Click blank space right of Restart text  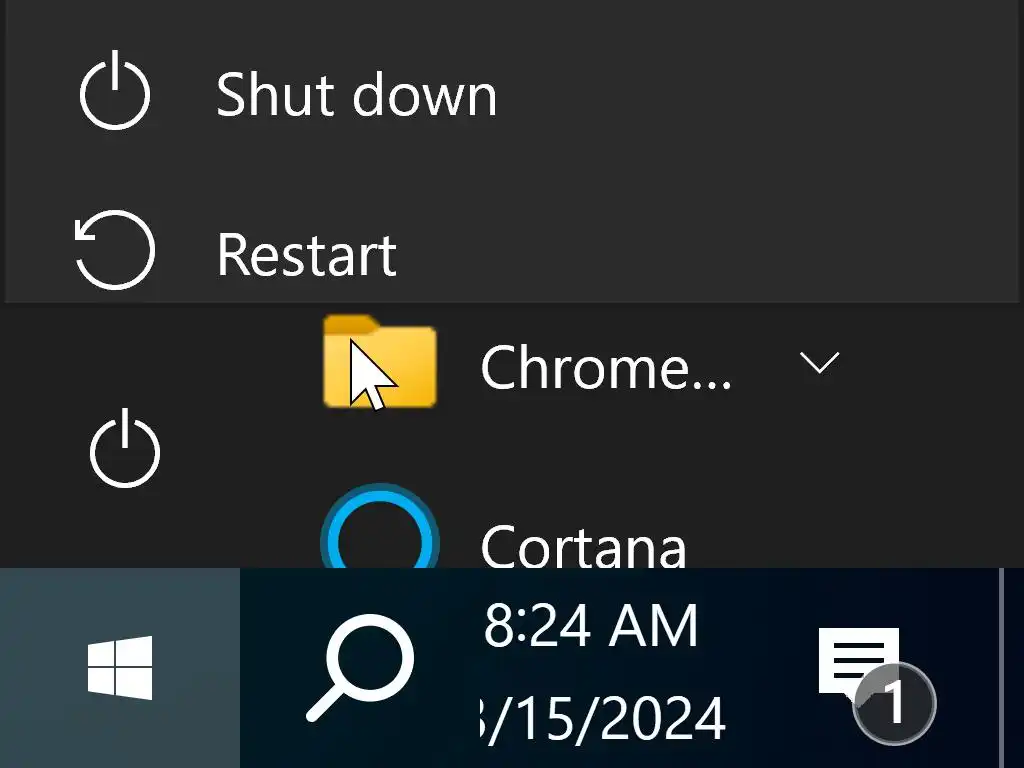point(700,254)
